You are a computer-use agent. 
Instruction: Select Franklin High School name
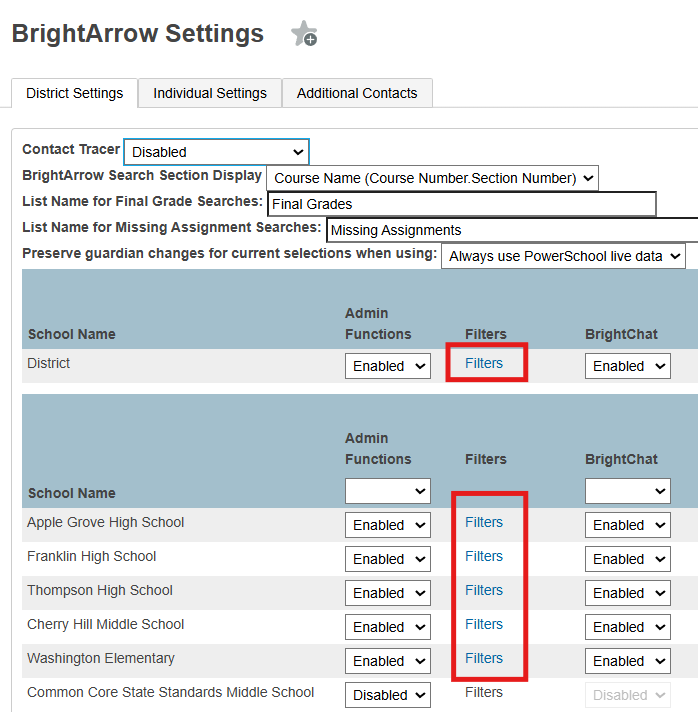[x=91, y=556]
